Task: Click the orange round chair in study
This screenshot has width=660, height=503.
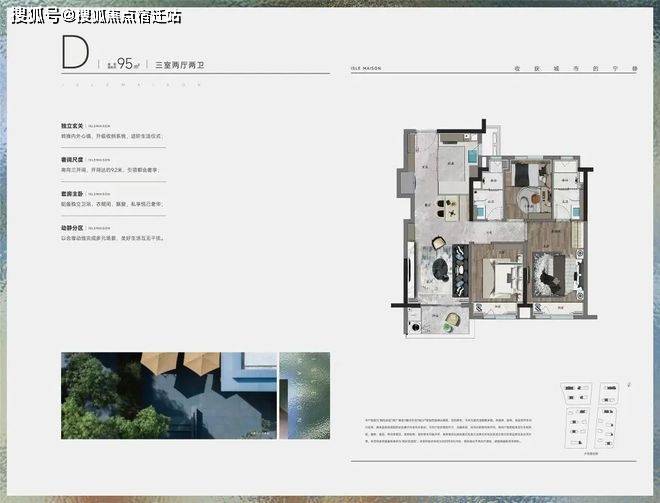Action: tap(535, 198)
